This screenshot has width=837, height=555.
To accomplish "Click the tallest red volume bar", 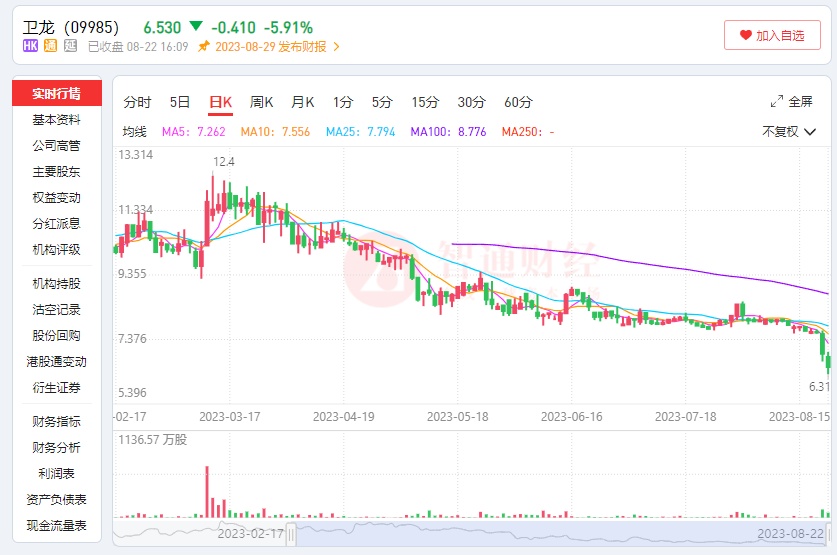I will (x=207, y=491).
